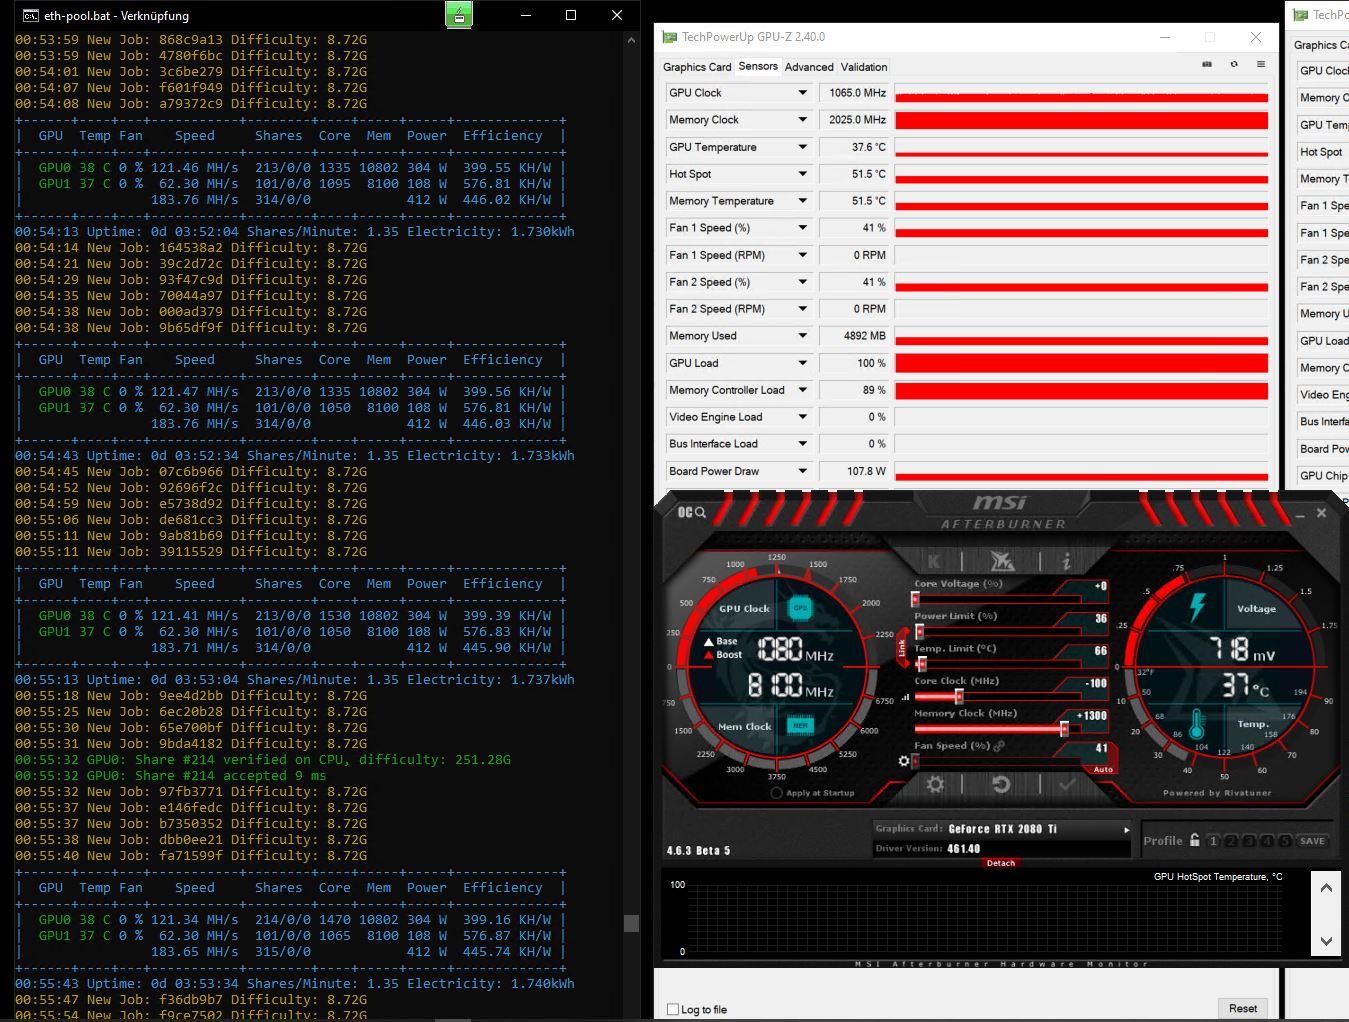This screenshot has height=1022, width=1349.
Task: Click the console window's title bar icon
Action: tap(31, 15)
